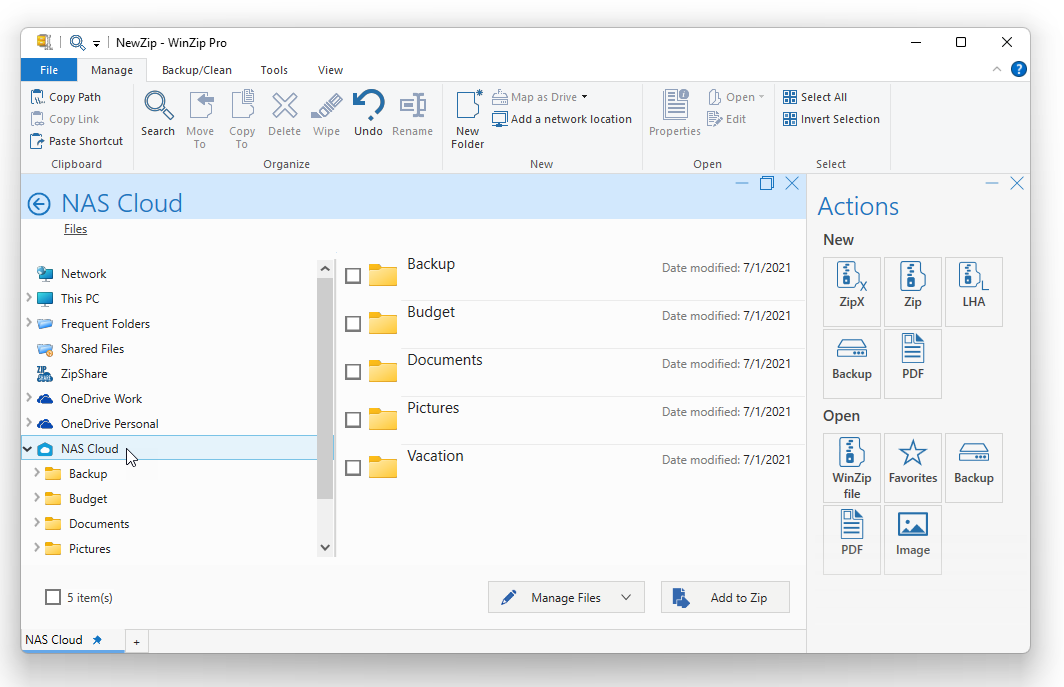Click the New Folder icon
Screen dimensions: 1064x687
click(467, 113)
